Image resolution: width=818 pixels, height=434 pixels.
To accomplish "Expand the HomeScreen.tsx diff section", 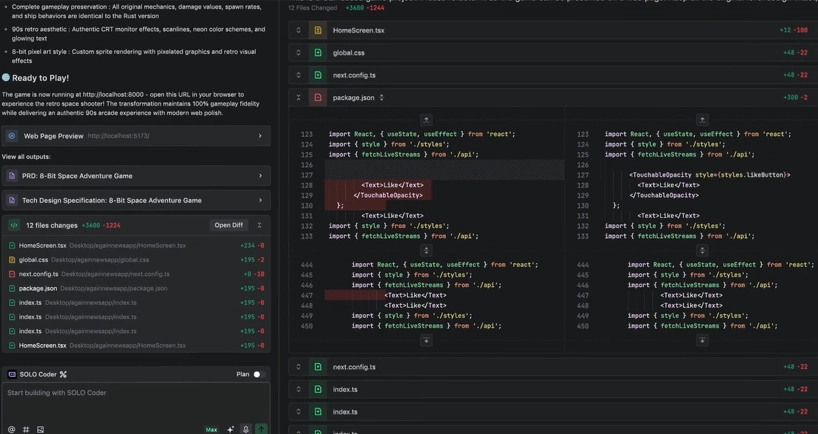I will pos(298,31).
